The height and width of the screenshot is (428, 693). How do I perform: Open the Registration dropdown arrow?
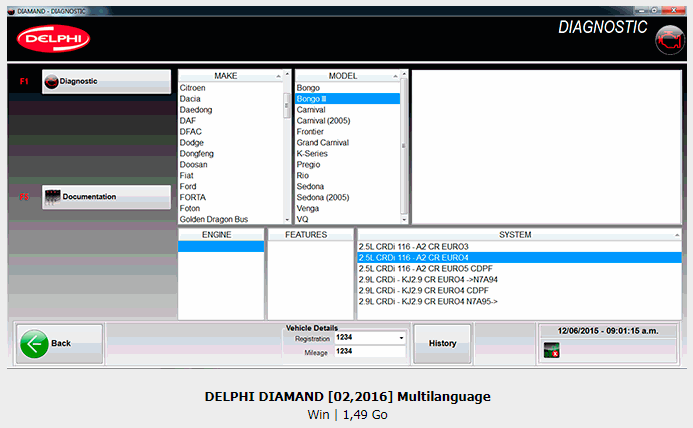tap(401, 338)
